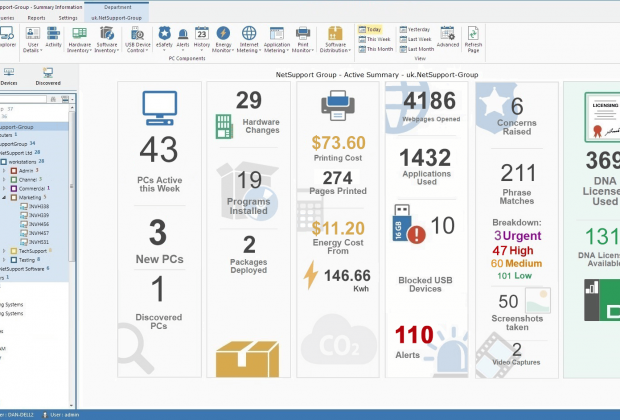Viewport: 620px width, 420px height.
Task: Switch to the Reports tab
Action: point(36,18)
